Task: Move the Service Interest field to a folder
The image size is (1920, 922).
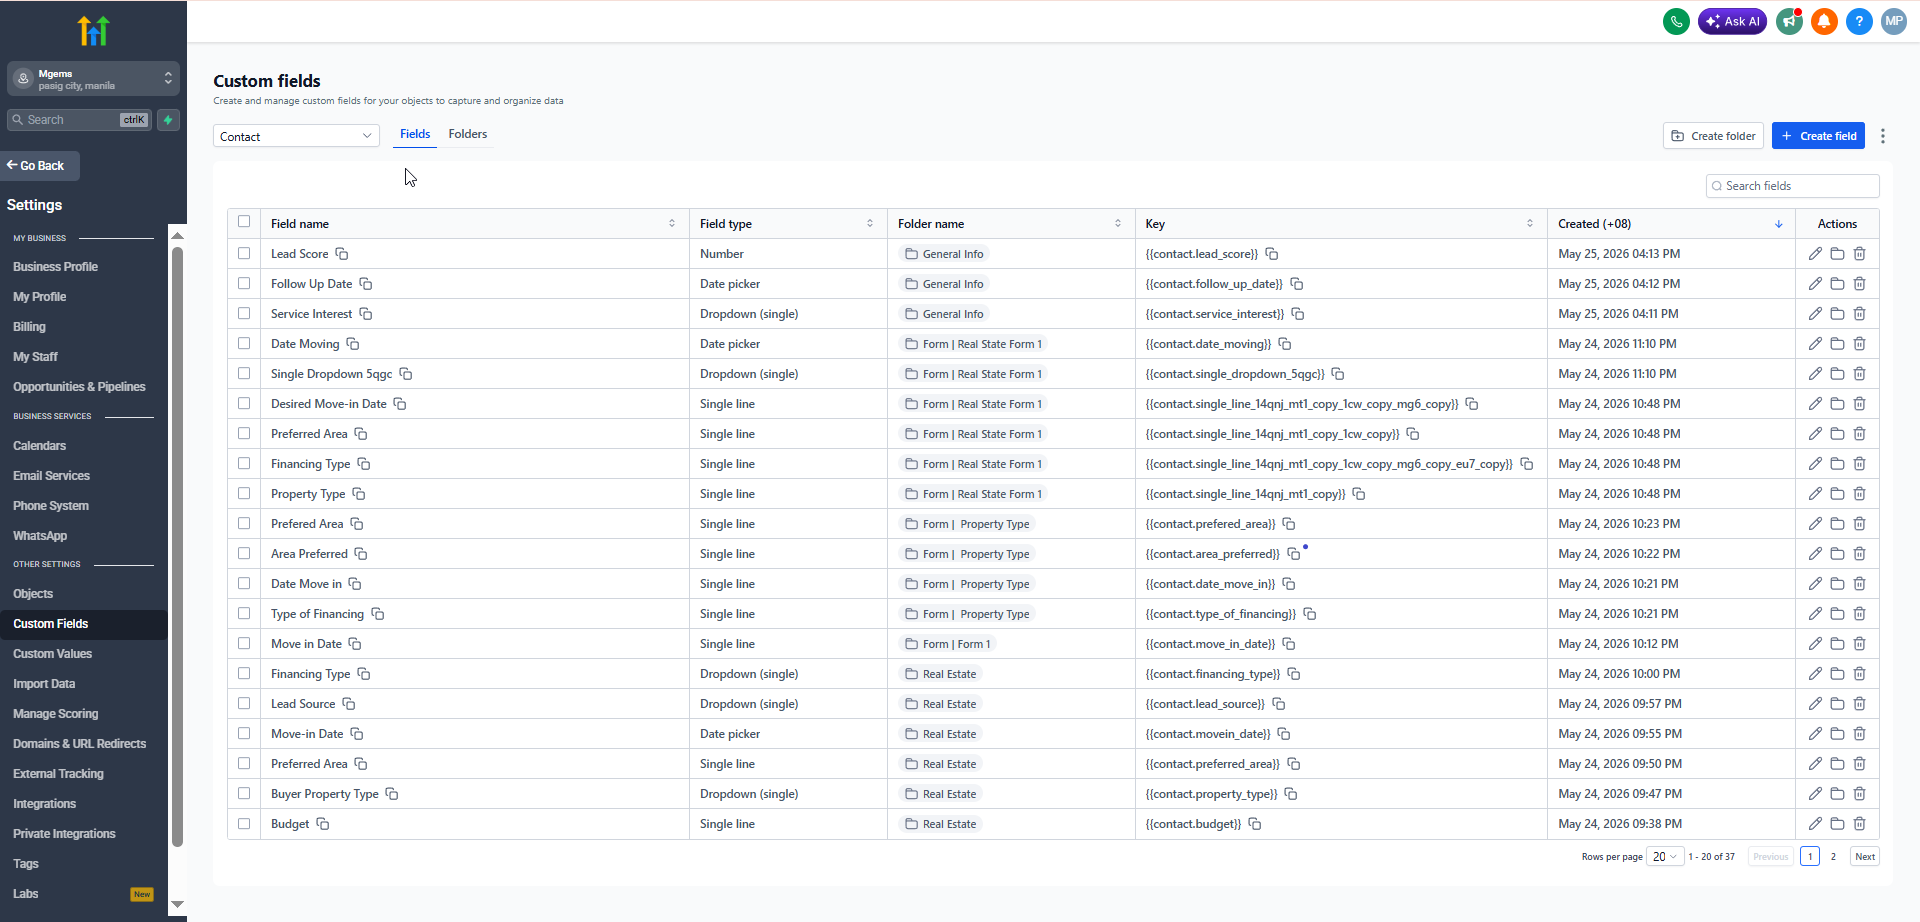Action: click(x=1837, y=314)
